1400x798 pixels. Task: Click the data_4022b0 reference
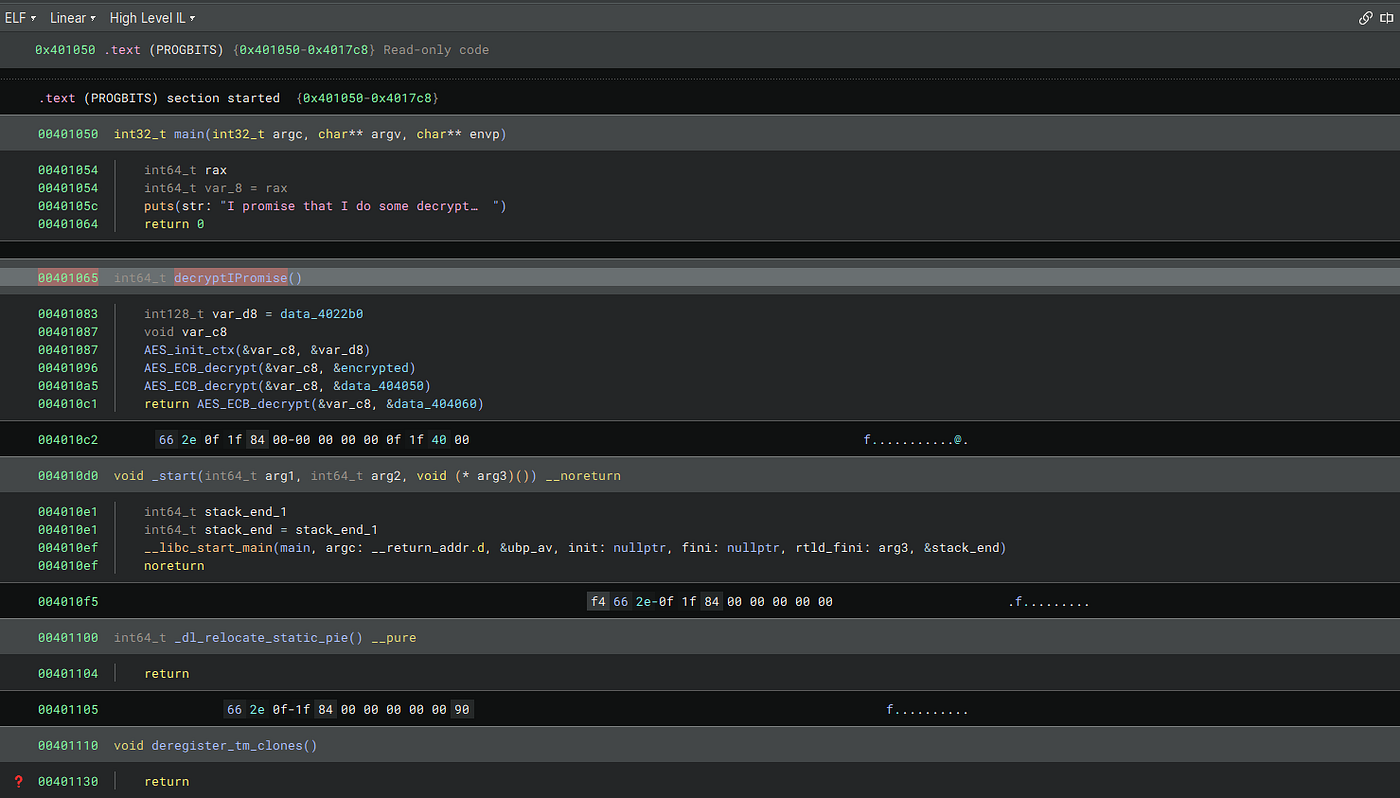321,314
